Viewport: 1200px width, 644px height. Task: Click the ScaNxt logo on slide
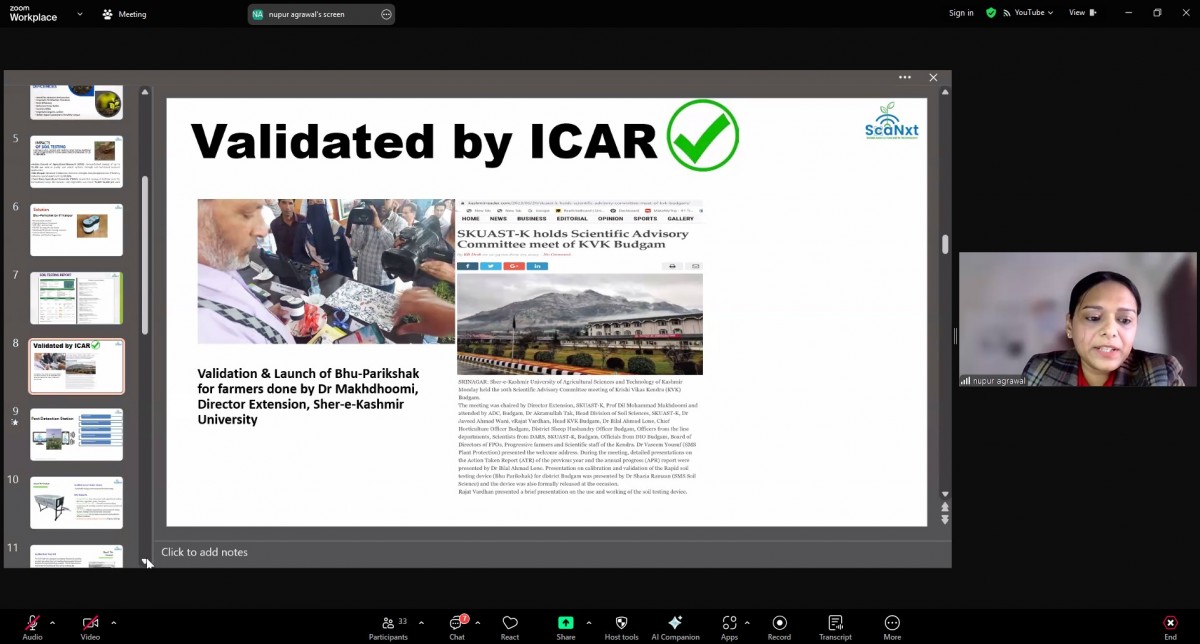pos(891,121)
